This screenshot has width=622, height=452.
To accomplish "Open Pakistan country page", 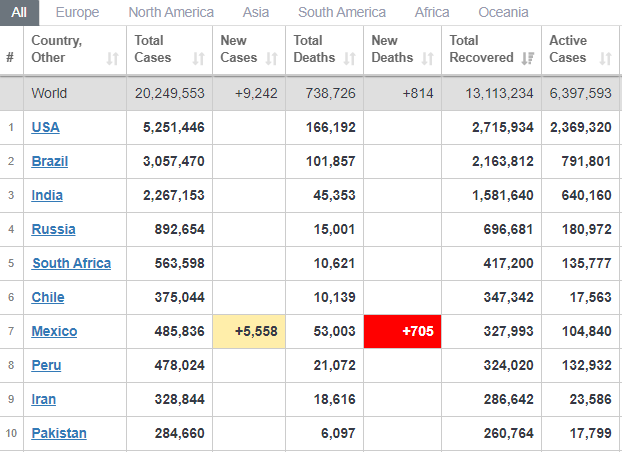I will coord(59,433).
